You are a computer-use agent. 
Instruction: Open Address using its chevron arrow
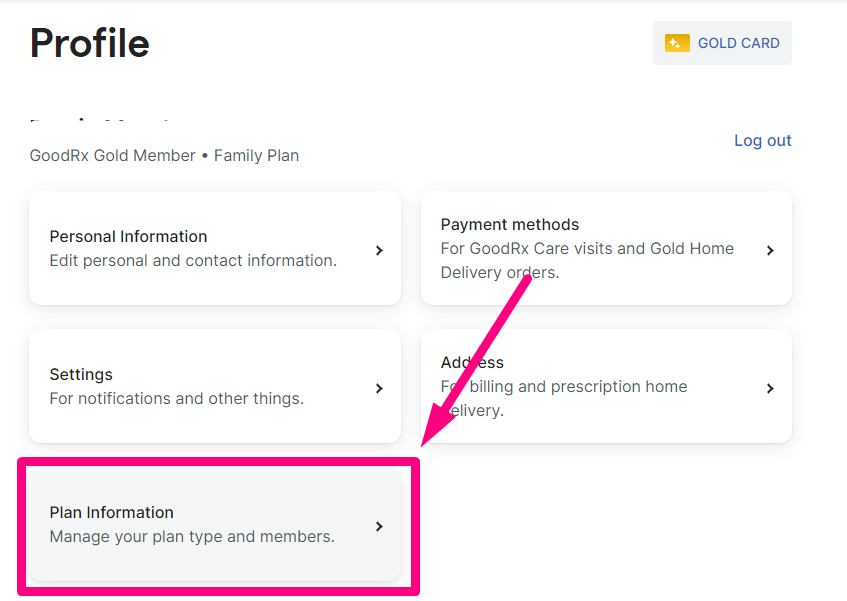(x=770, y=388)
